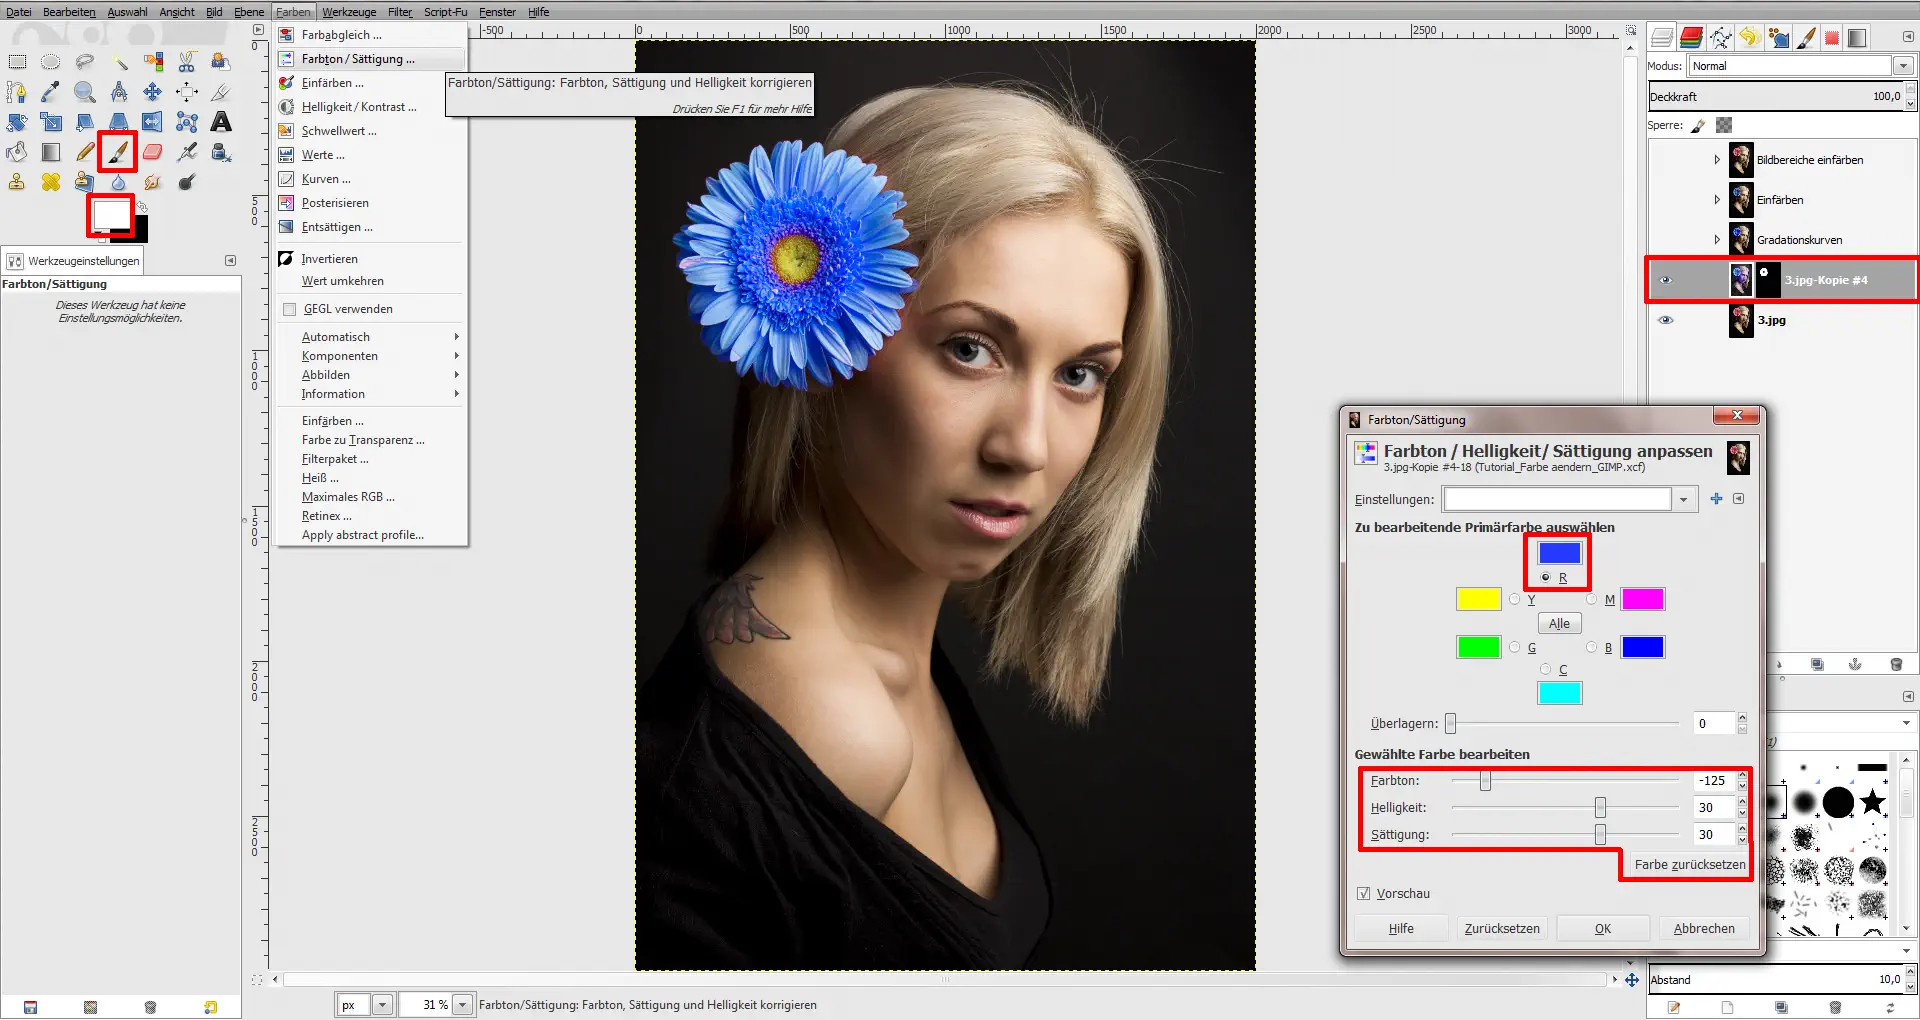Select the Ink tool
This screenshot has height=1020, width=1920.
coord(220,152)
